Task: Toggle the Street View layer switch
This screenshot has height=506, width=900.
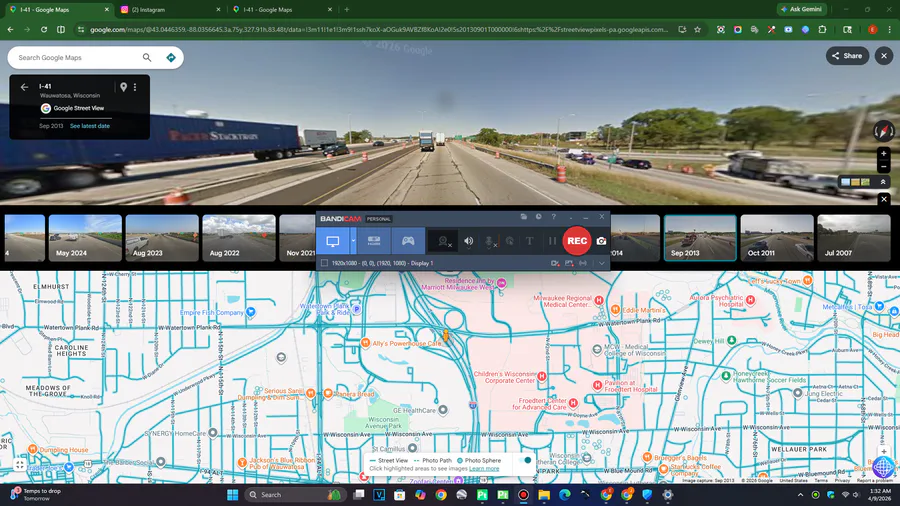Action: (x=525, y=460)
